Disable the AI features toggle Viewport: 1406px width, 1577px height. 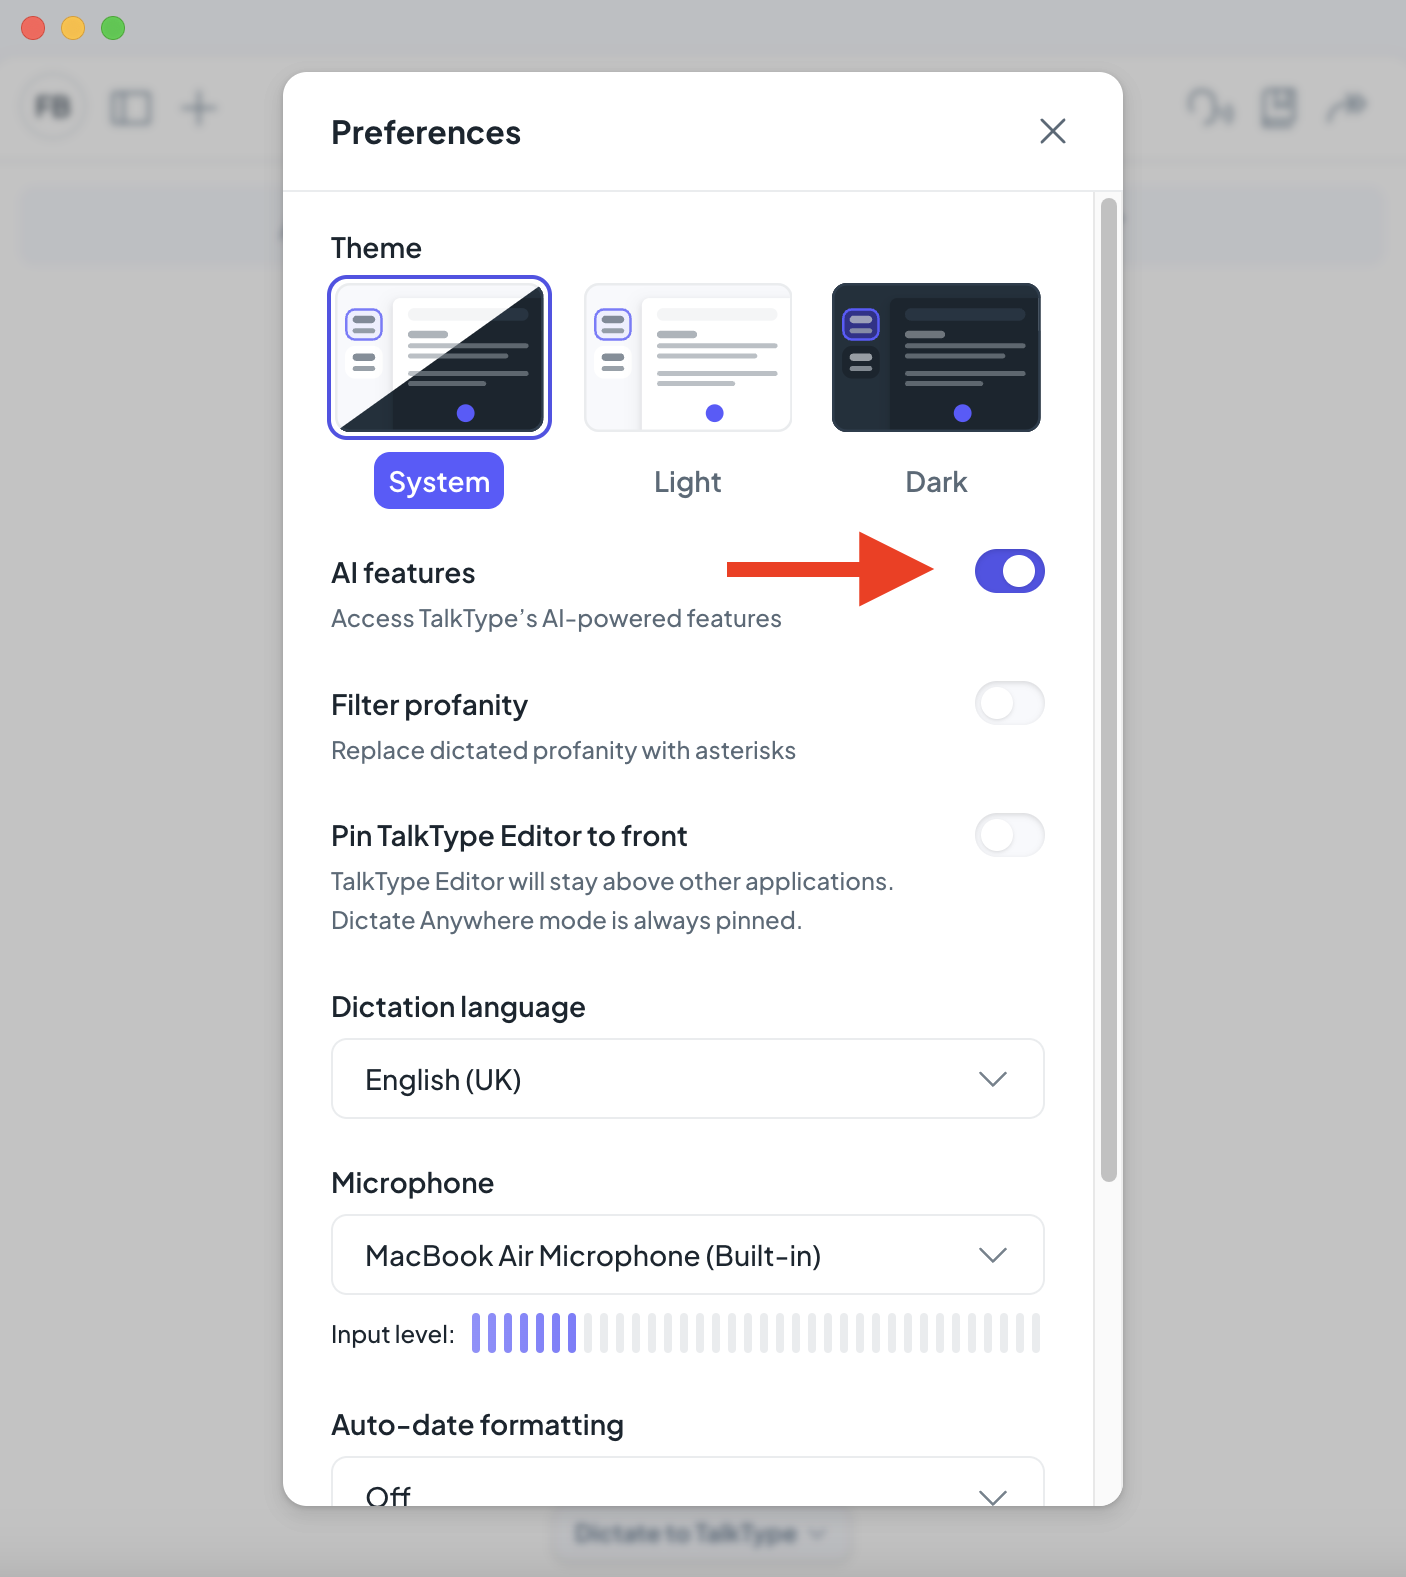tap(1009, 571)
